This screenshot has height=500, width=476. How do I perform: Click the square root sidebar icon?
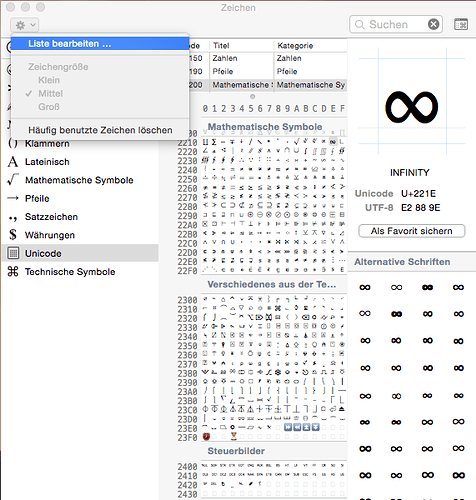(x=13, y=180)
